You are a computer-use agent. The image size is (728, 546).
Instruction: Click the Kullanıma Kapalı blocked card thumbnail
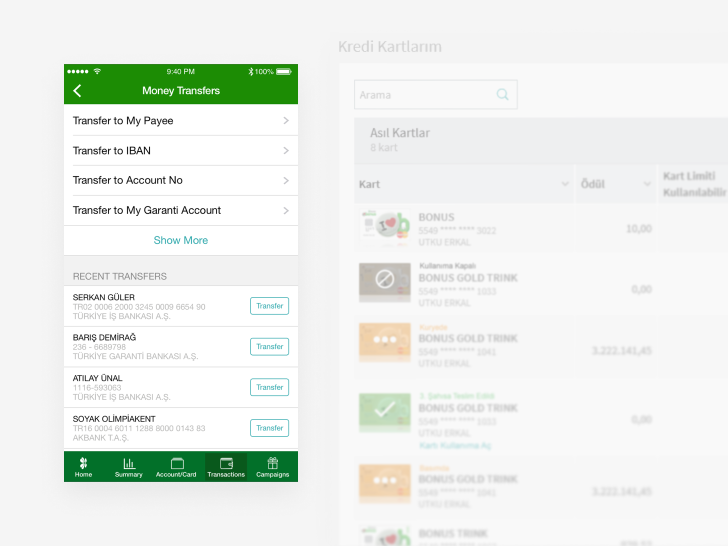click(x=385, y=282)
